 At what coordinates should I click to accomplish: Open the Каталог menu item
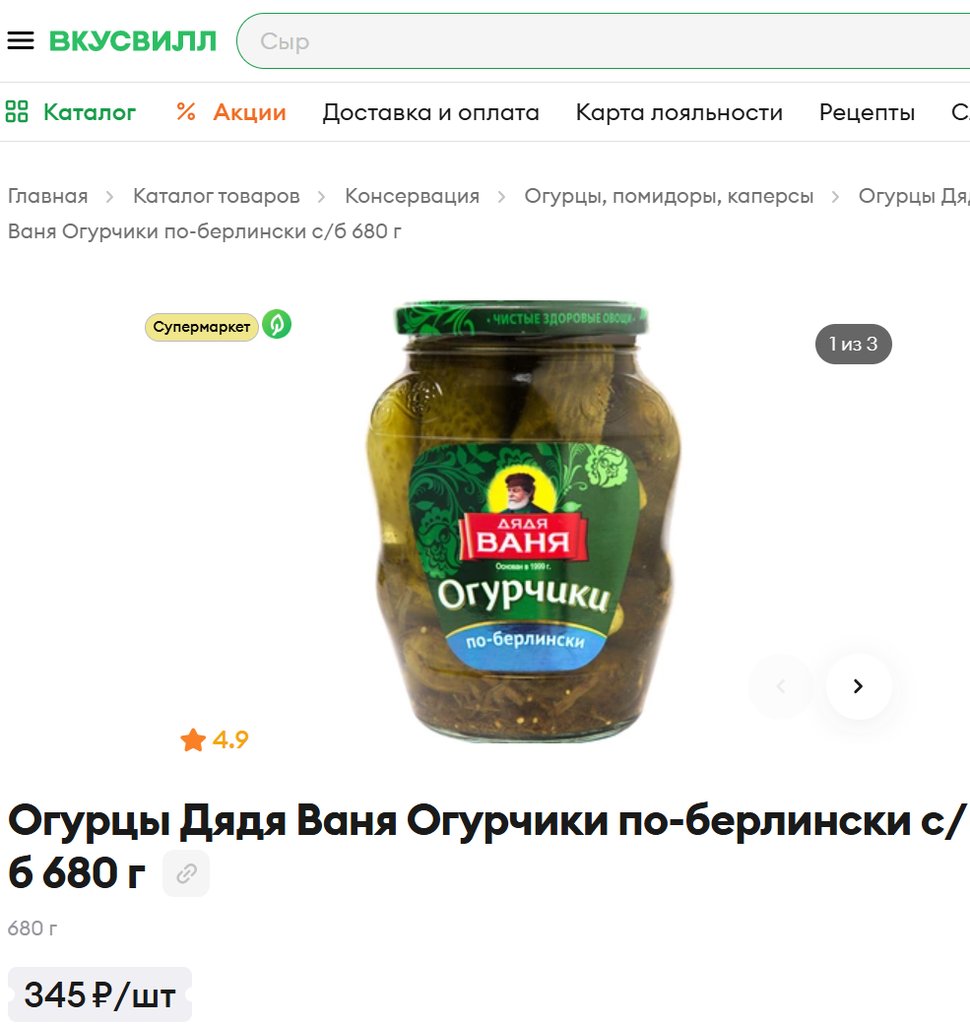[x=89, y=112]
